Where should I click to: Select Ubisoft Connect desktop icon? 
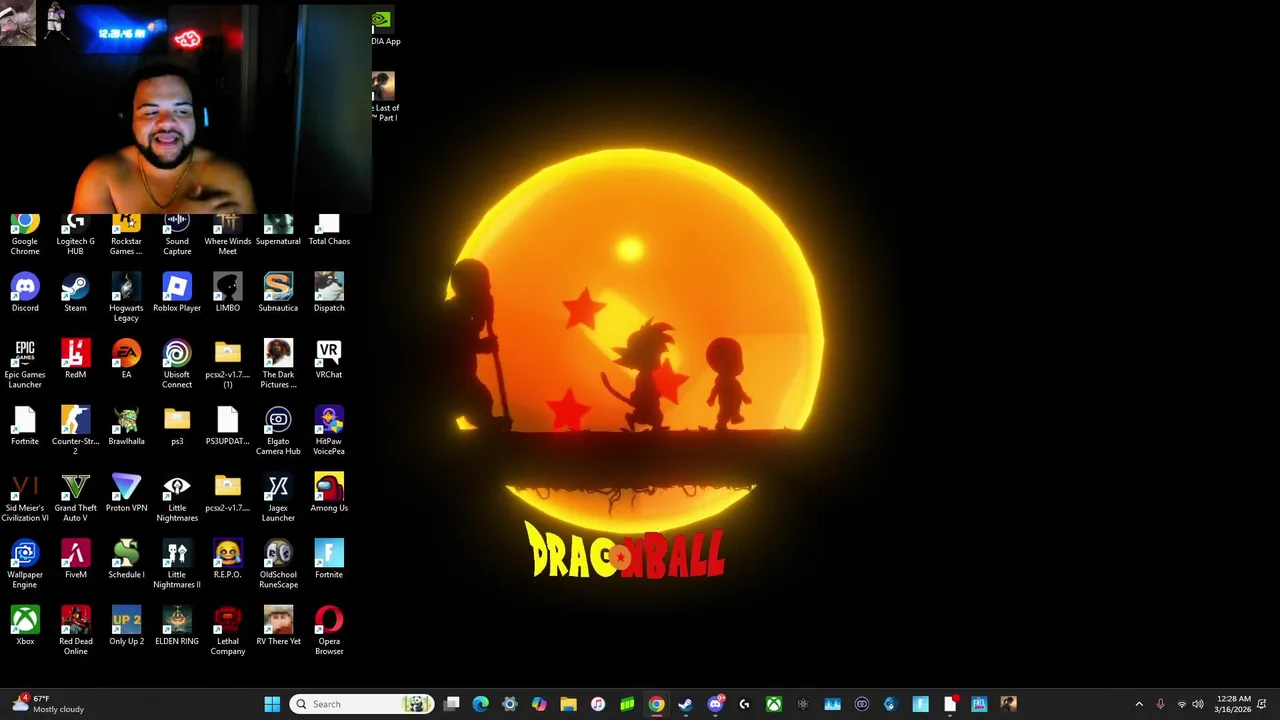click(177, 364)
